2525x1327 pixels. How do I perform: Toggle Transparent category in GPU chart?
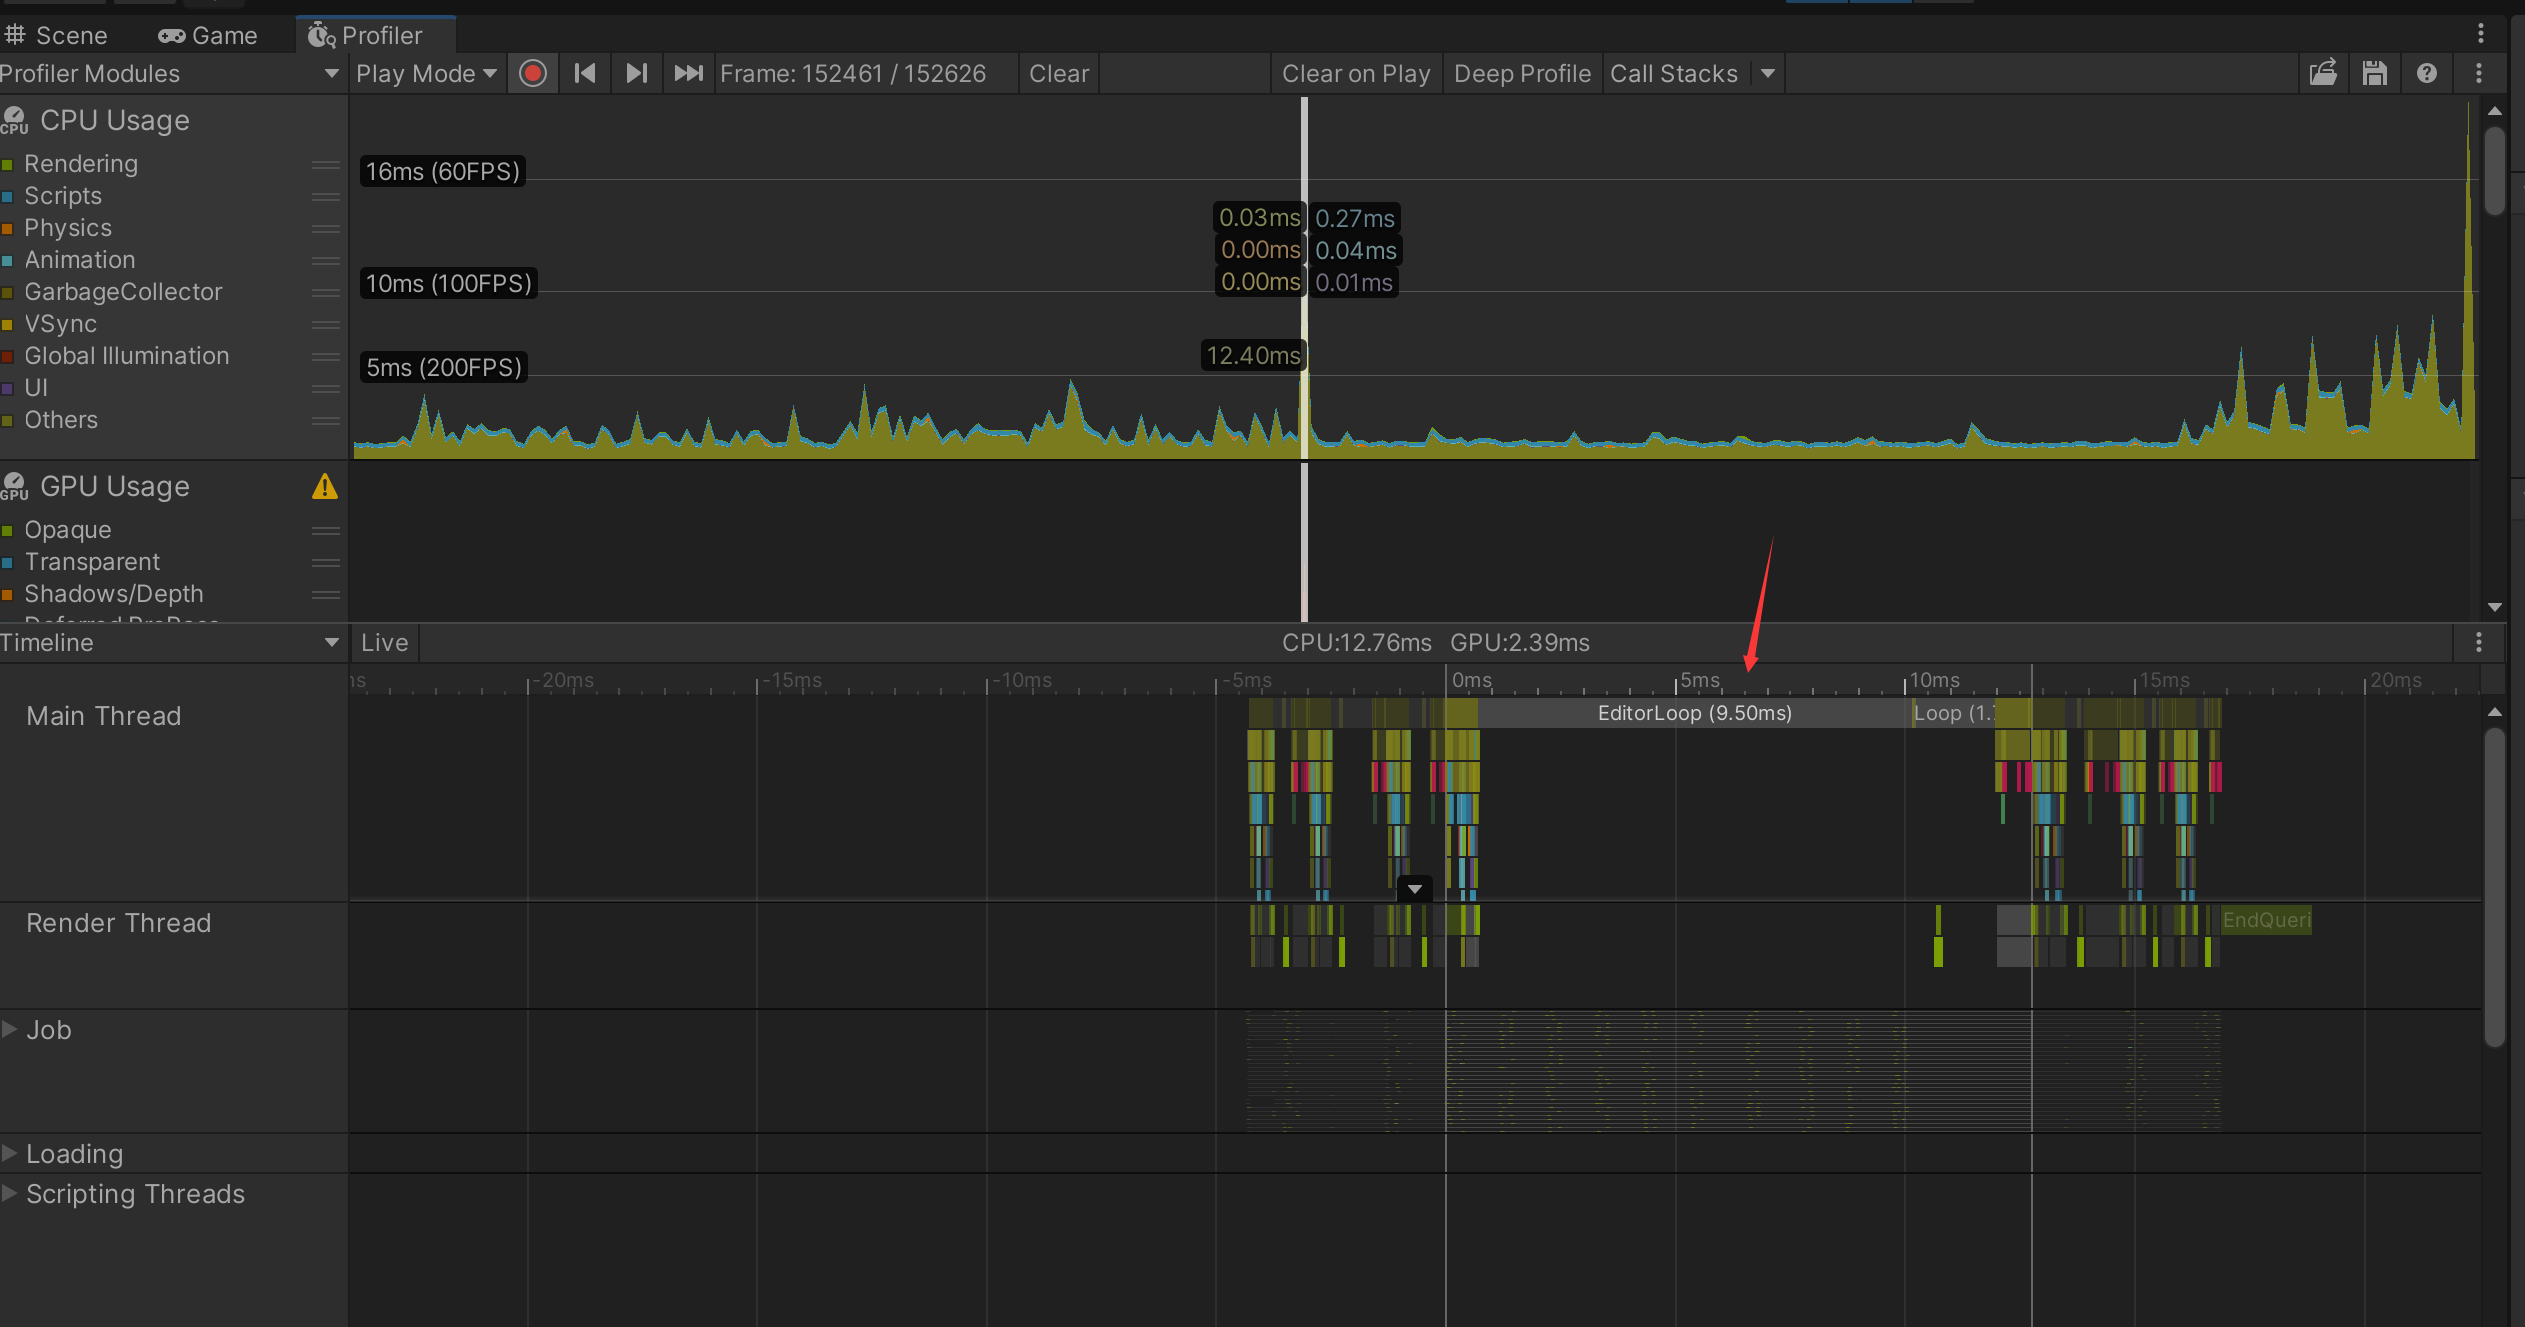pyautogui.click(x=7, y=562)
